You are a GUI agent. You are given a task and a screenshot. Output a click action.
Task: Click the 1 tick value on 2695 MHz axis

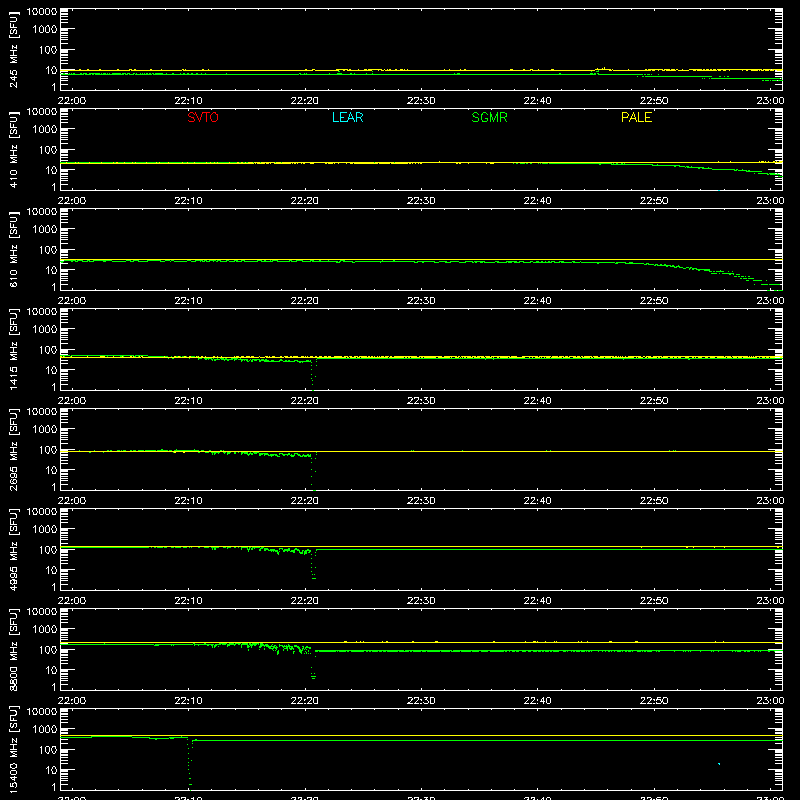tap(55, 487)
